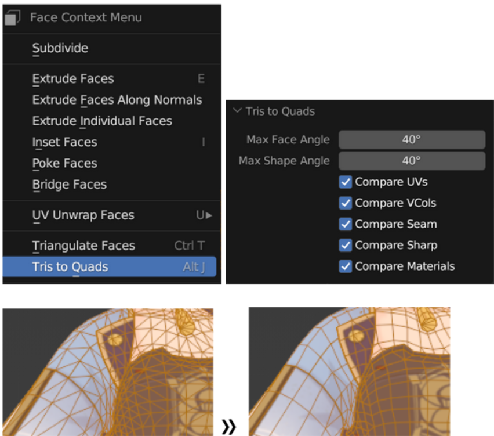Disable the Compare VCols checkbox

345,203
